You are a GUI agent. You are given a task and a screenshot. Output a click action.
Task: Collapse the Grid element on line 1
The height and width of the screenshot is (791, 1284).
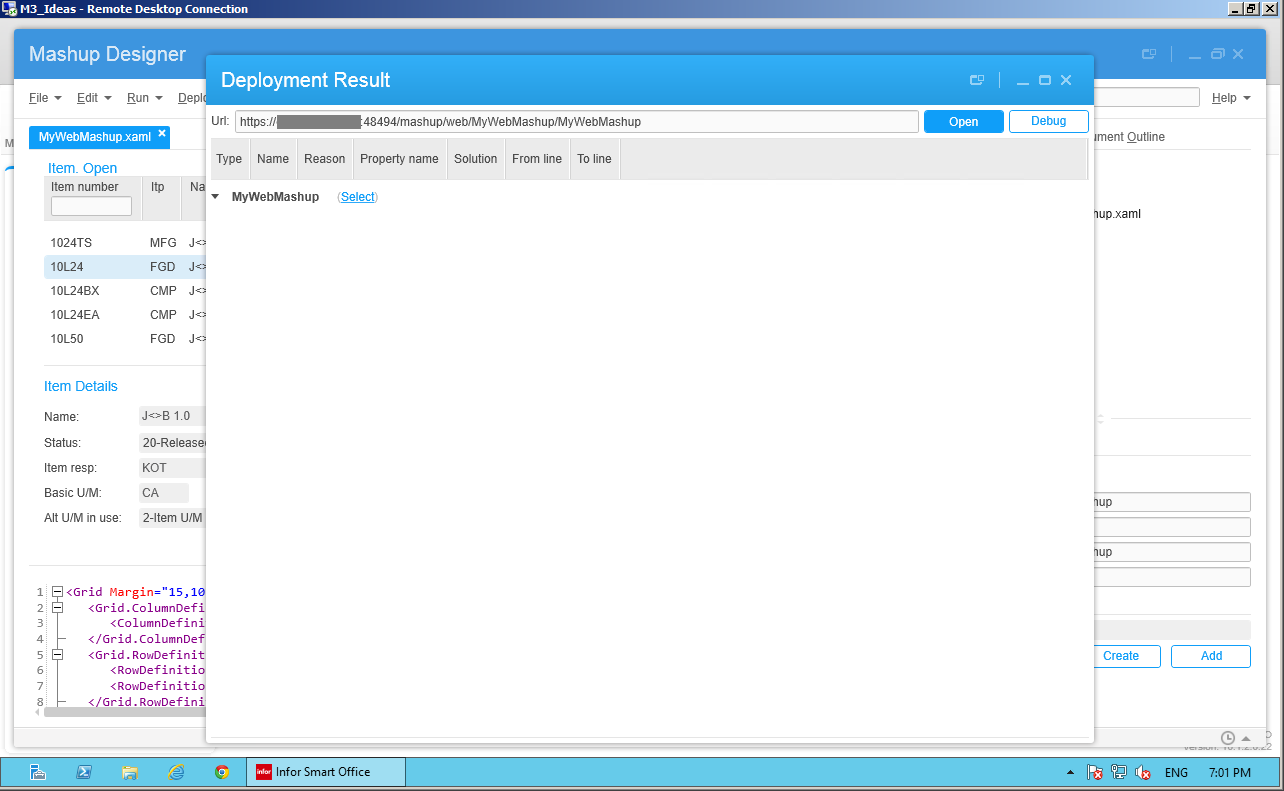click(57, 592)
